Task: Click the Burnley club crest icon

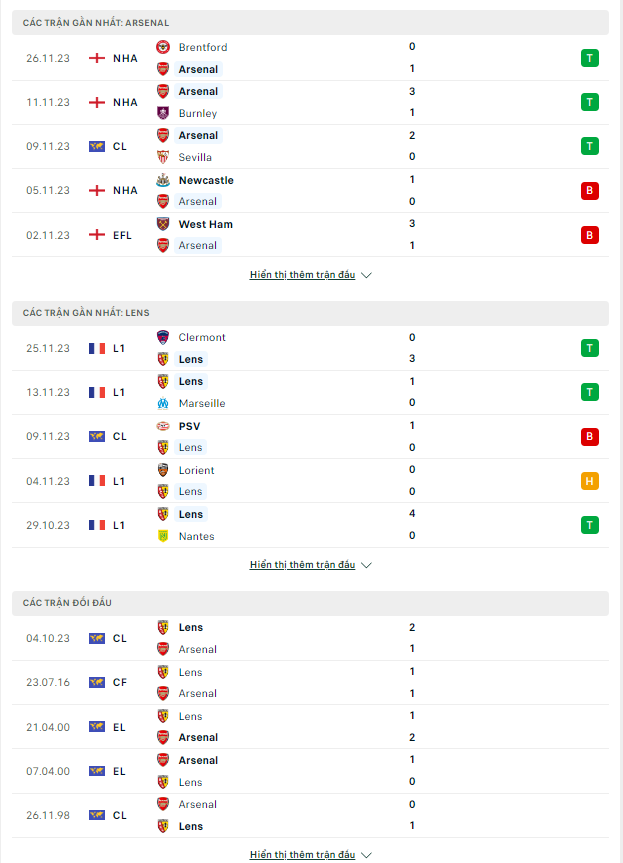Action: tap(163, 113)
